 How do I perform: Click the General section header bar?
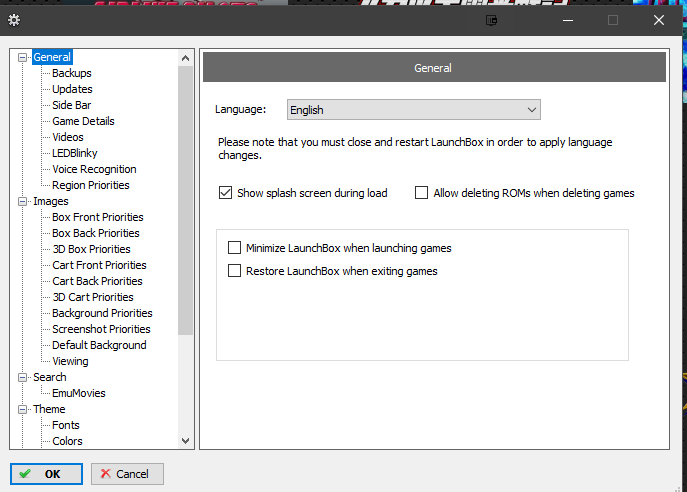(x=434, y=67)
